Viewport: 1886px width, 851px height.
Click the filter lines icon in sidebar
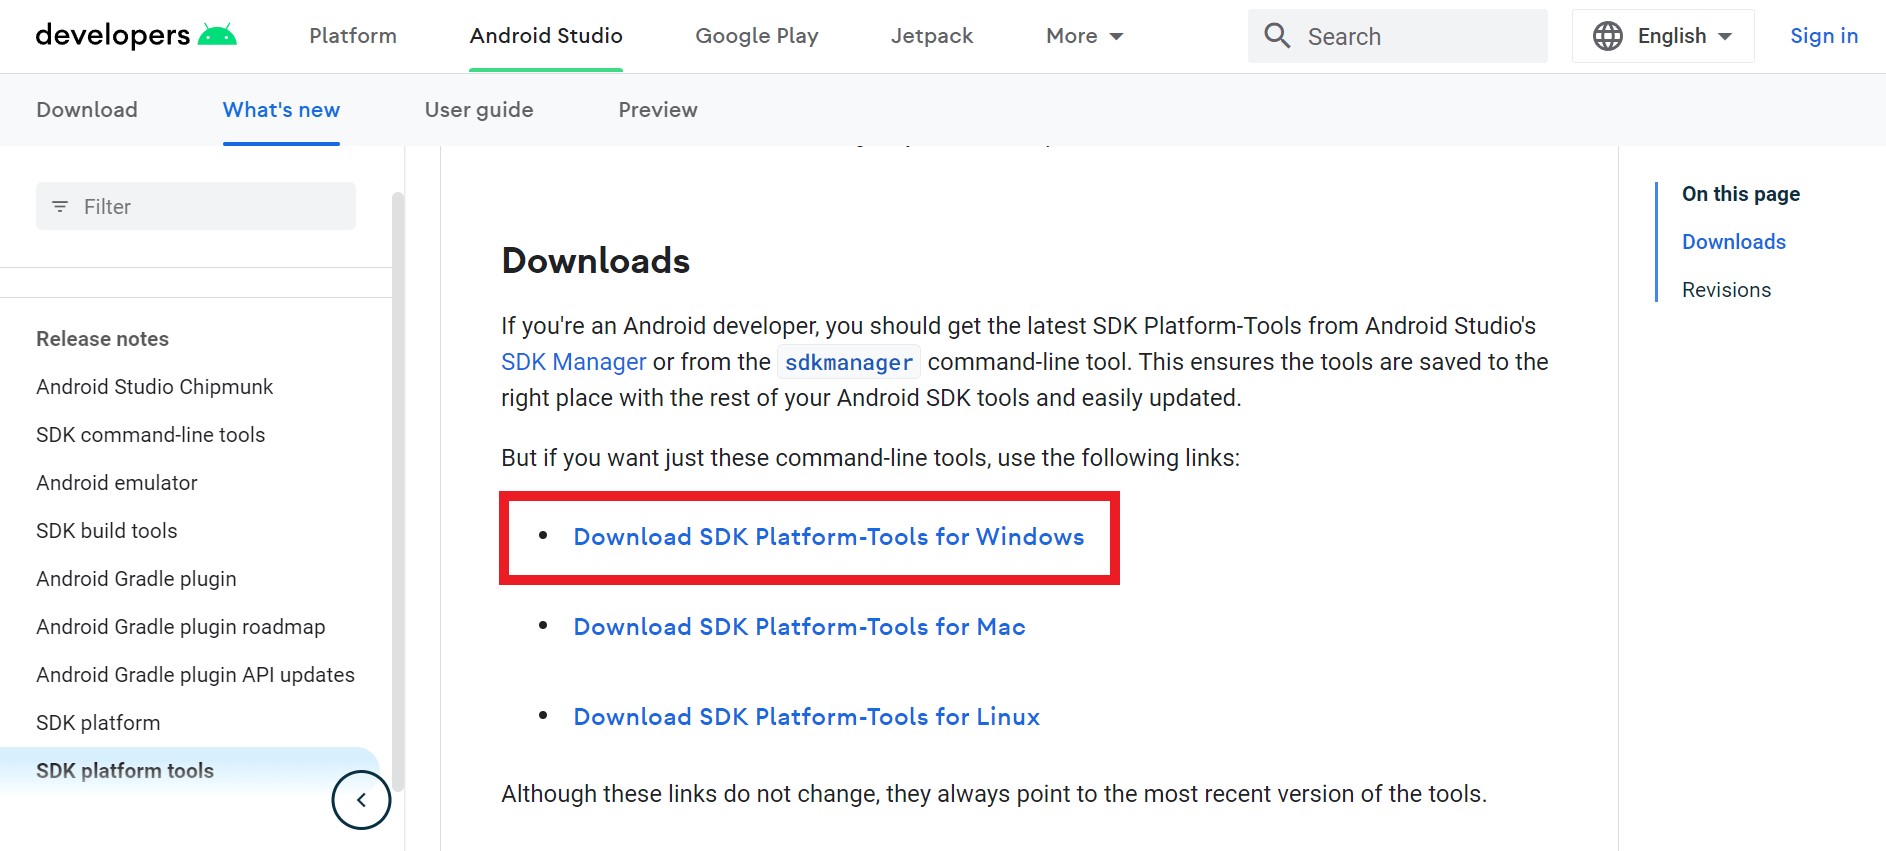pyautogui.click(x=60, y=206)
